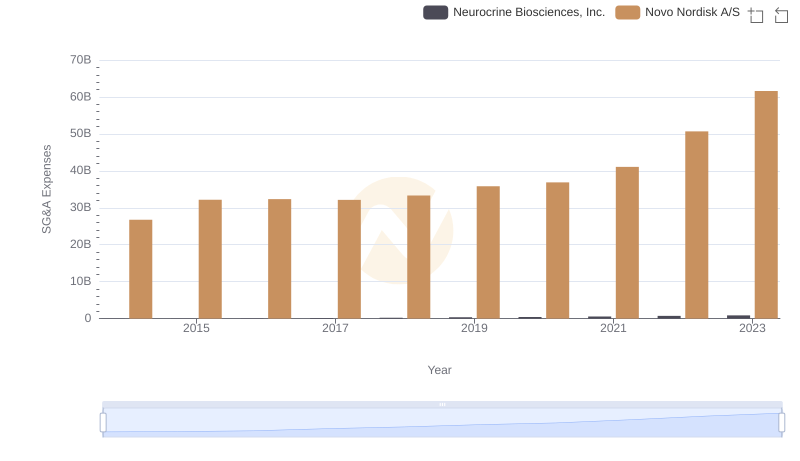Screen dimensions: 800x461
Task: Click the 20B y-axis label
Action: tap(81, 244)
